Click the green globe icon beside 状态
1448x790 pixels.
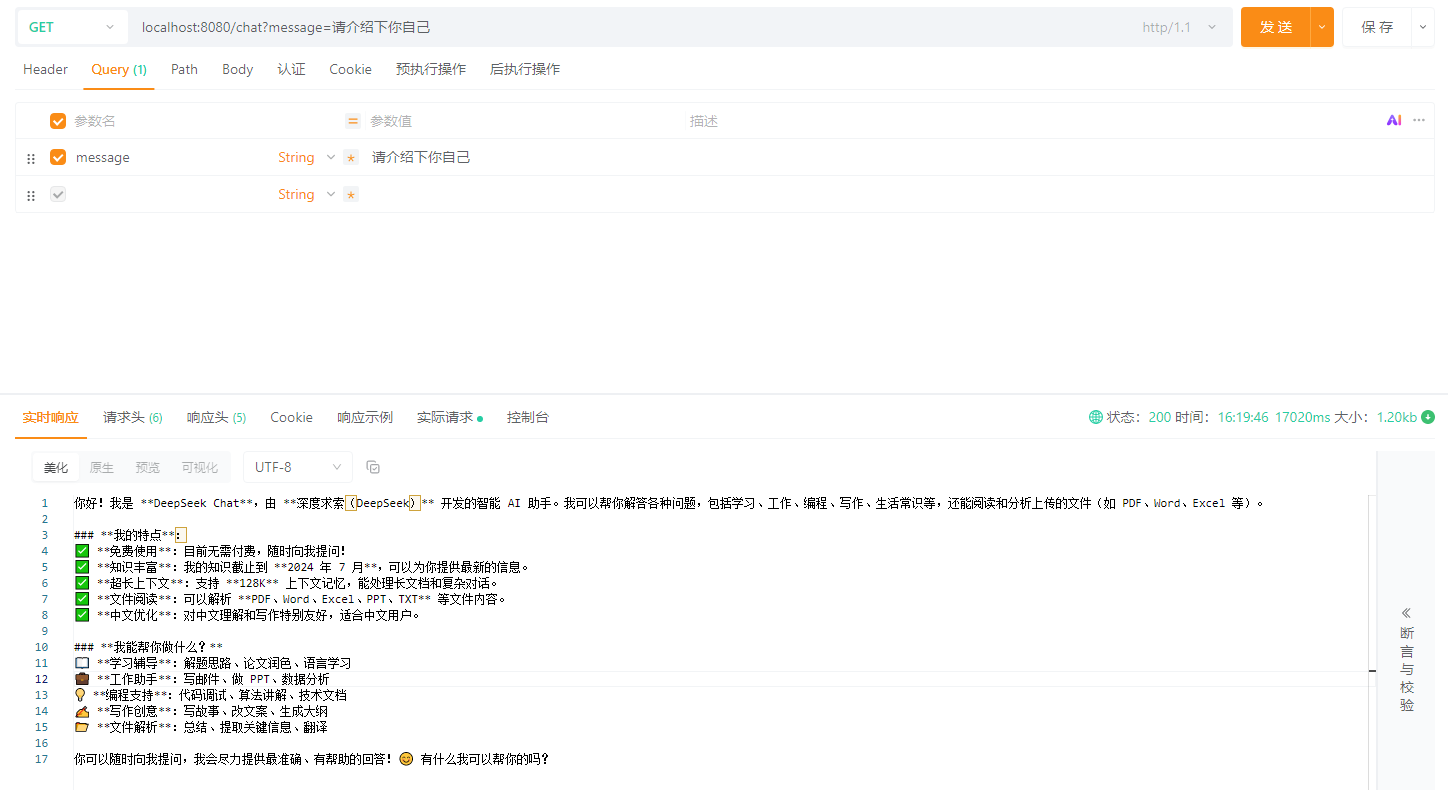point(1096,417)
